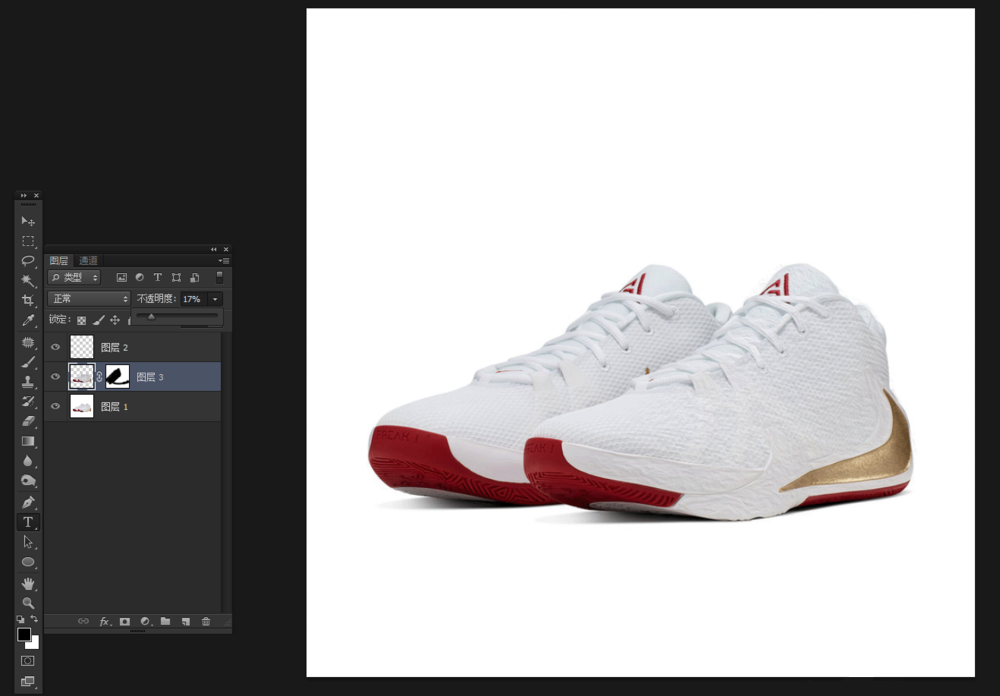The image size is (1000, 696).
Task: Turn layer filtering switch on or off
Action: pyautogui.click(x=219, y=277)
